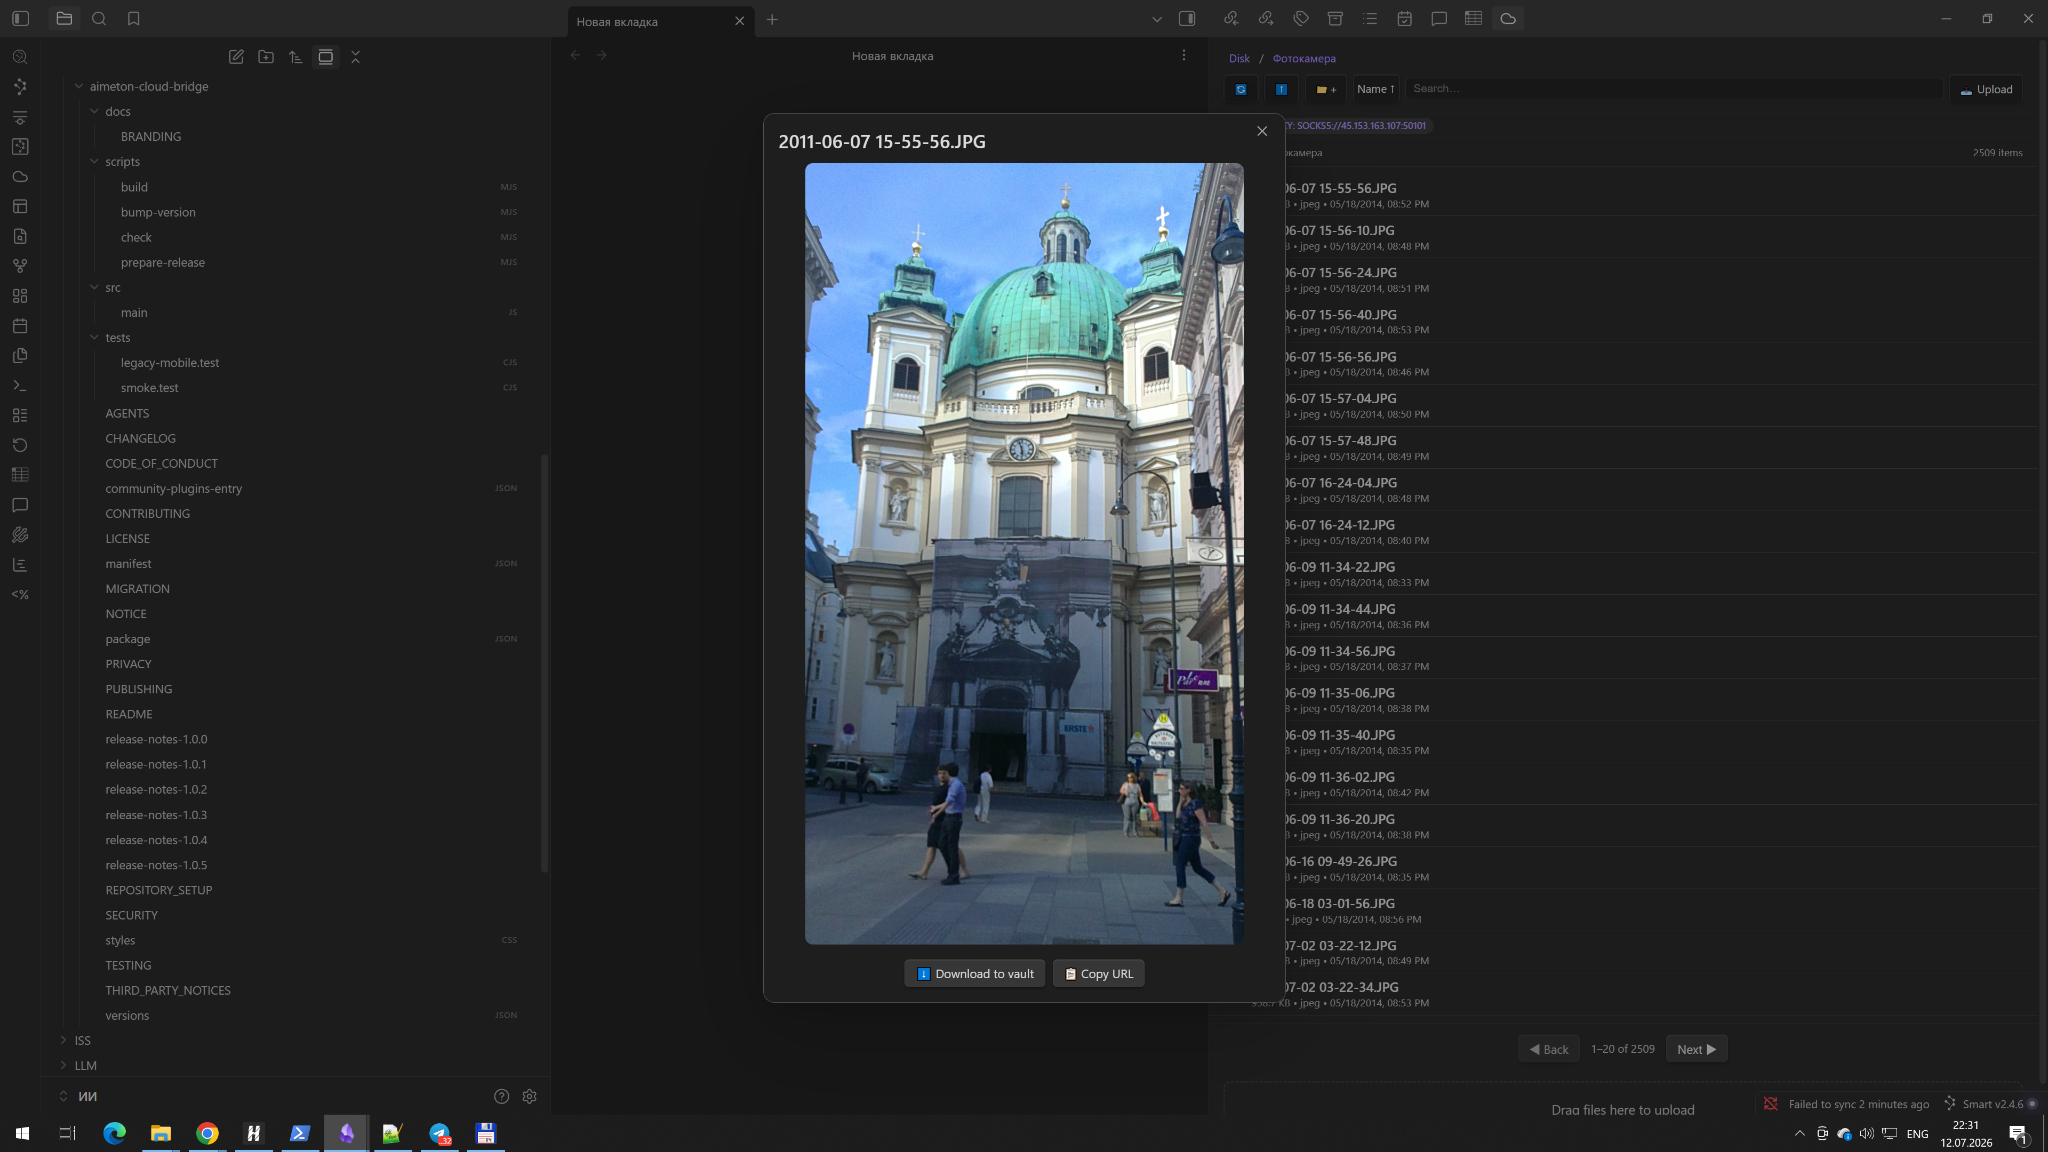The width and height of the screenshot is (2048, 1152).
Task: Open the chat bubble icon in left ribbon
Action: pyautogui.click(x=20, y=505)
